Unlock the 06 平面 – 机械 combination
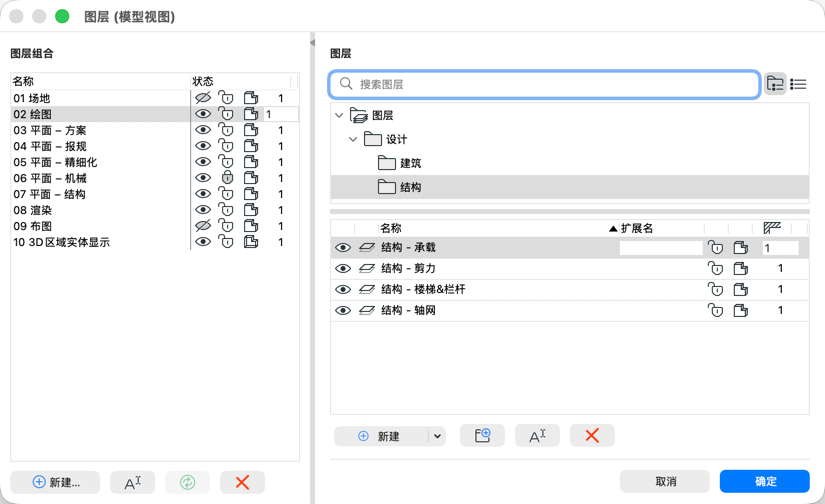Image resolution: width=825 pixels, height=504 pixels. coord(227,178)
